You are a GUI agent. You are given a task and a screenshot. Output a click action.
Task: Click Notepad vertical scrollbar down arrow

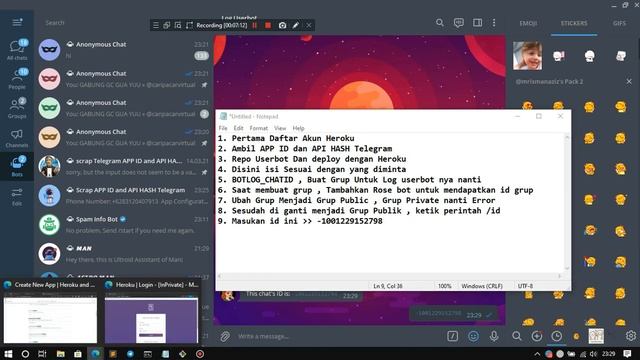[x=567, y=268]
